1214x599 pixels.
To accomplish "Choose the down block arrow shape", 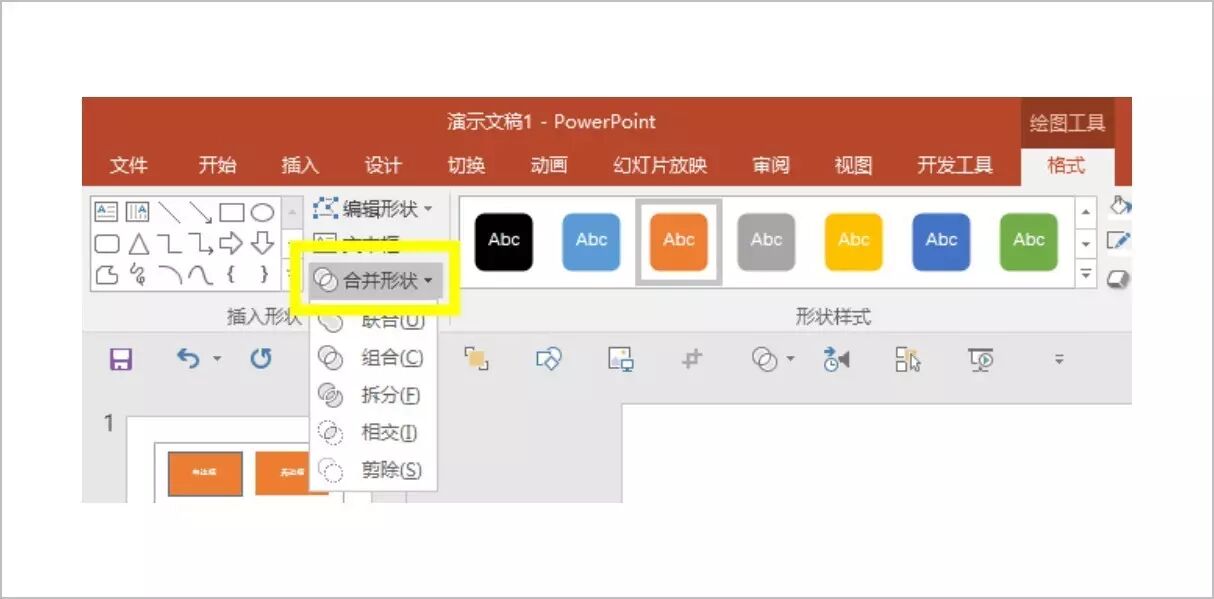I will tap(262, 243).
